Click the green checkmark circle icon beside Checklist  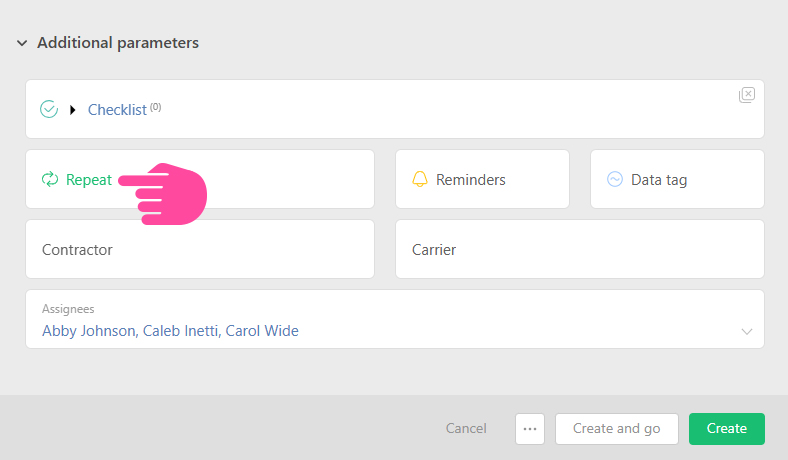coord(49,110)
